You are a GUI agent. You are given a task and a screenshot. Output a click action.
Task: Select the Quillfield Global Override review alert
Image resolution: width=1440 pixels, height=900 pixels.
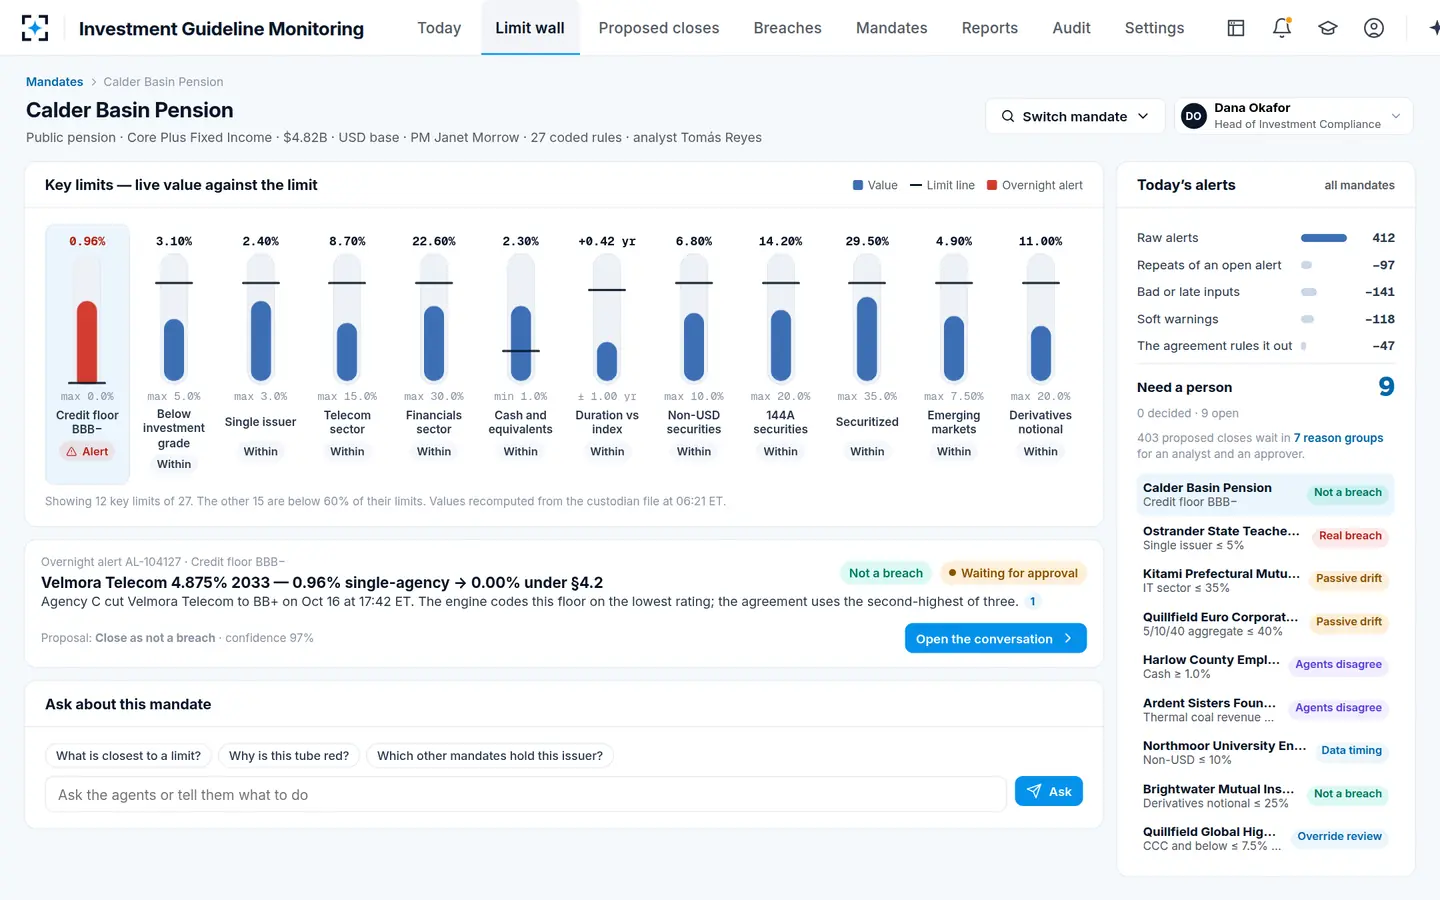tap(1265, 839)
